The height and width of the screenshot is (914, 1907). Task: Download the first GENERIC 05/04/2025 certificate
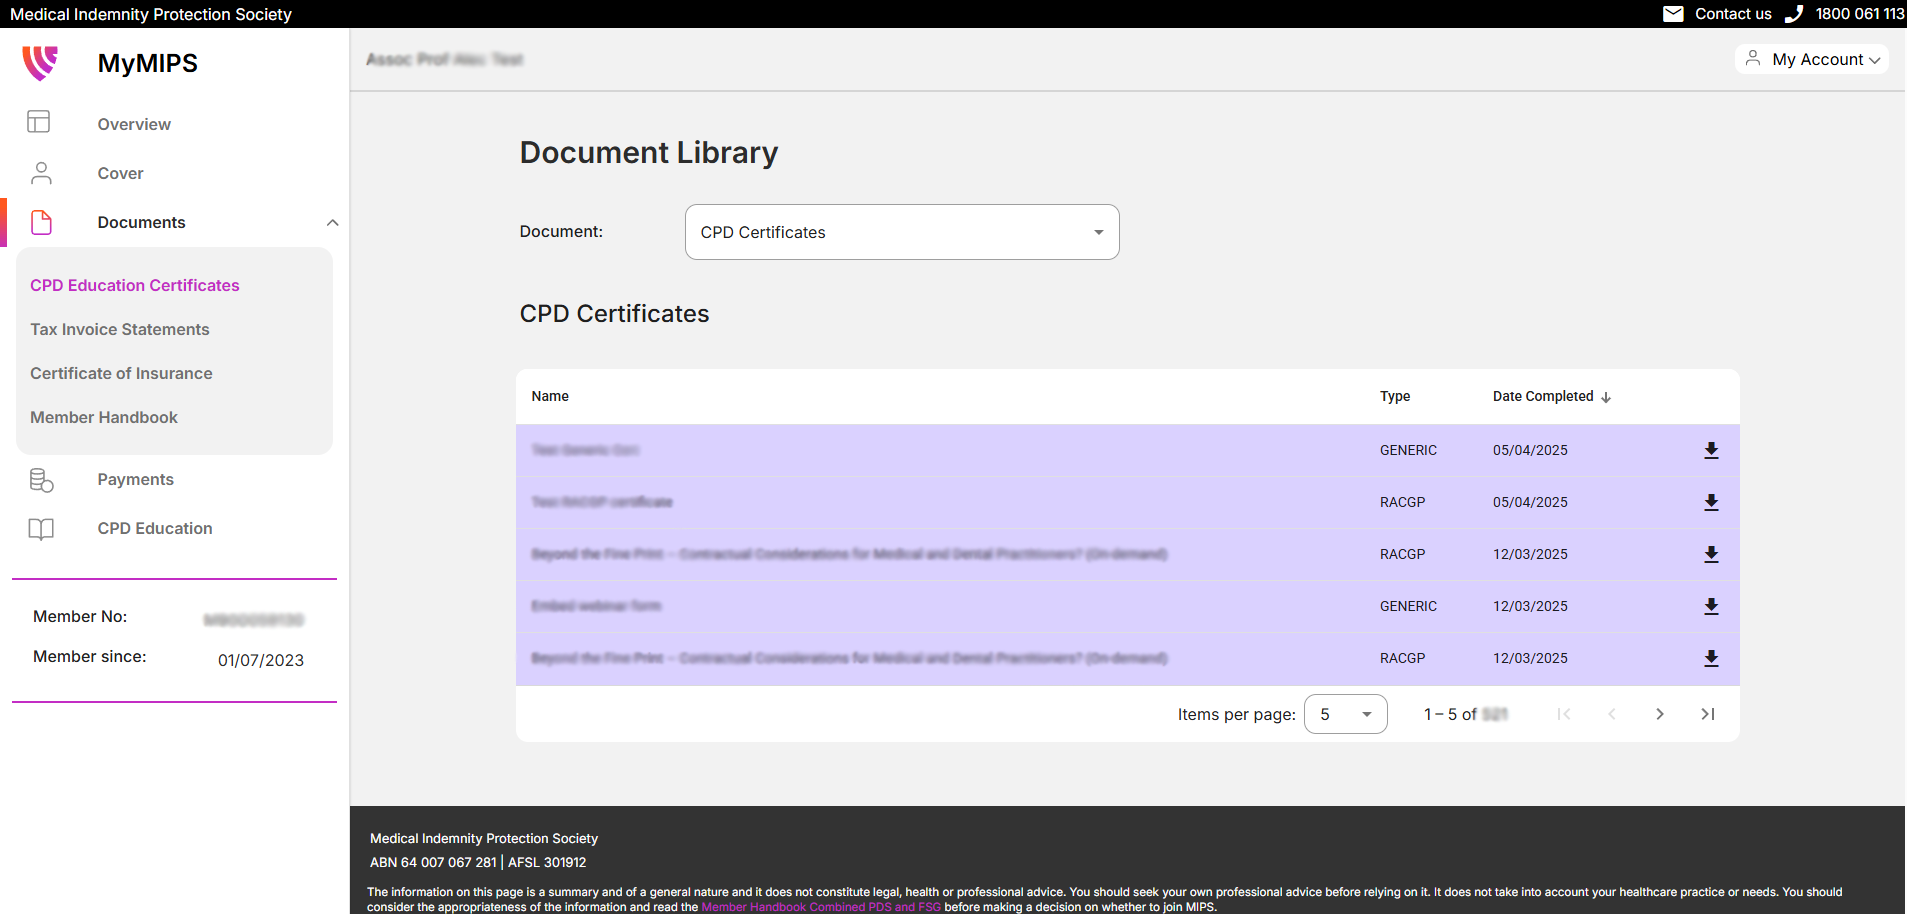point(1711,450)
